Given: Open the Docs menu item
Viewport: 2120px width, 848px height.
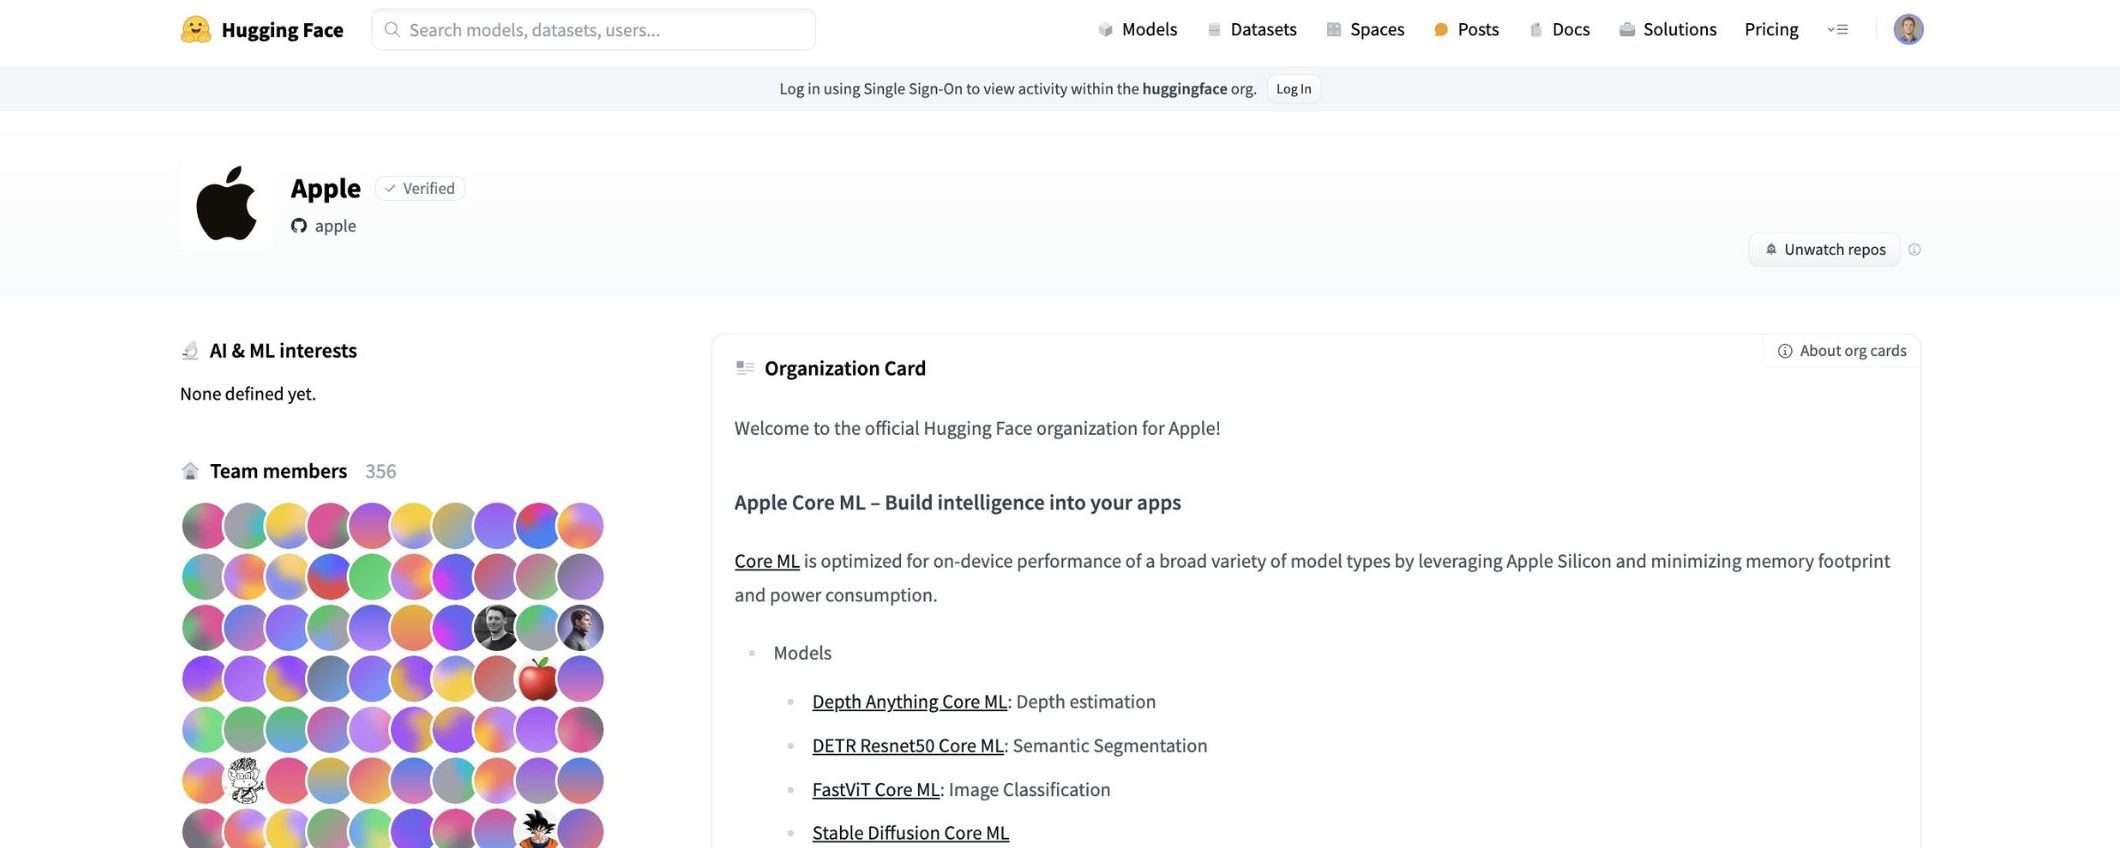Looking at the screenshot, I should pyautogui.click(x=1559, y=30).
